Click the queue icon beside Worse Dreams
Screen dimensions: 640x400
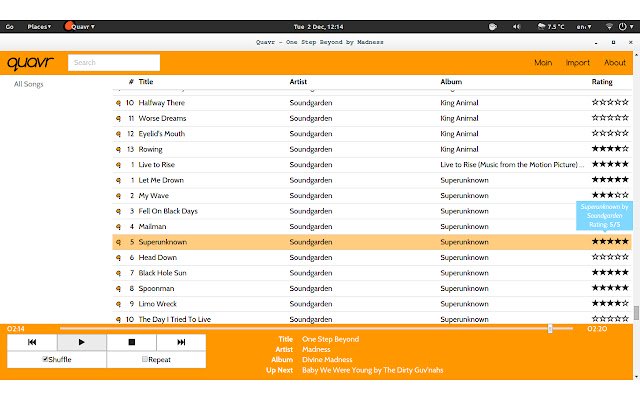tap(118, 118)
